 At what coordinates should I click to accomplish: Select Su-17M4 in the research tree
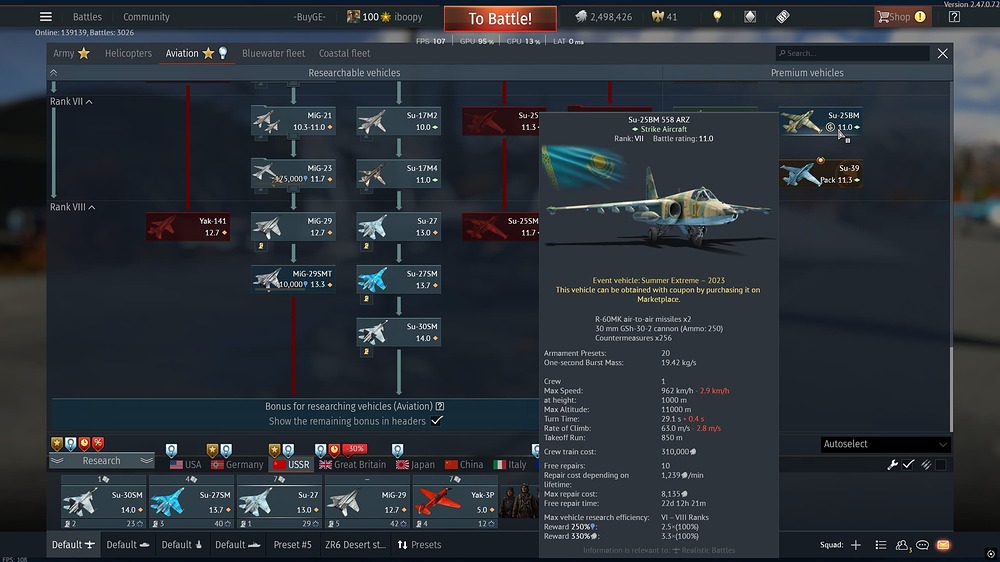(399, 174)
